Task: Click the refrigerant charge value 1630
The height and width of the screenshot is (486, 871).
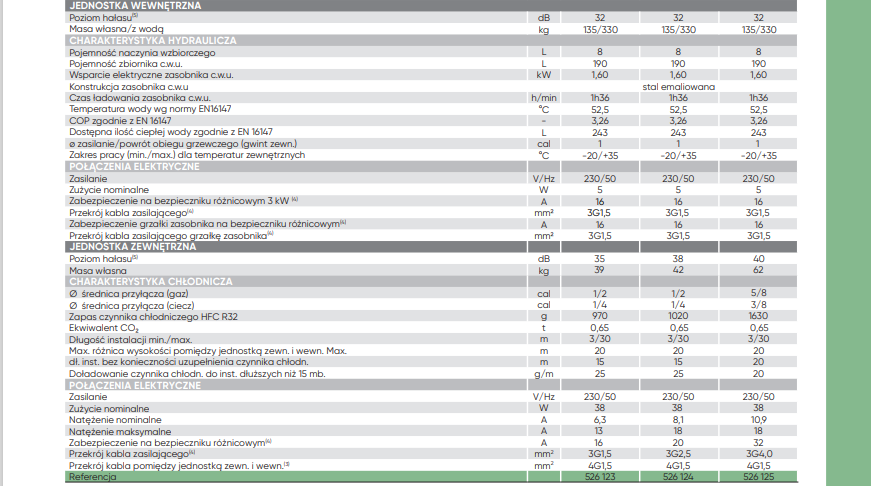Action: 758,315
